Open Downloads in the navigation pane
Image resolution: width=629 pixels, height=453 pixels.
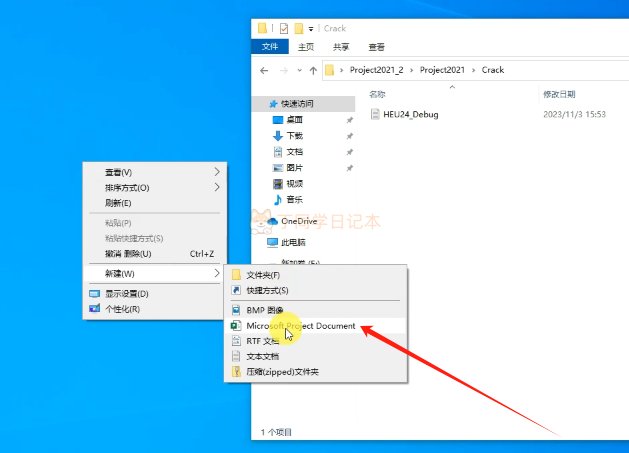pyautogui.click(x=294, y=136)
